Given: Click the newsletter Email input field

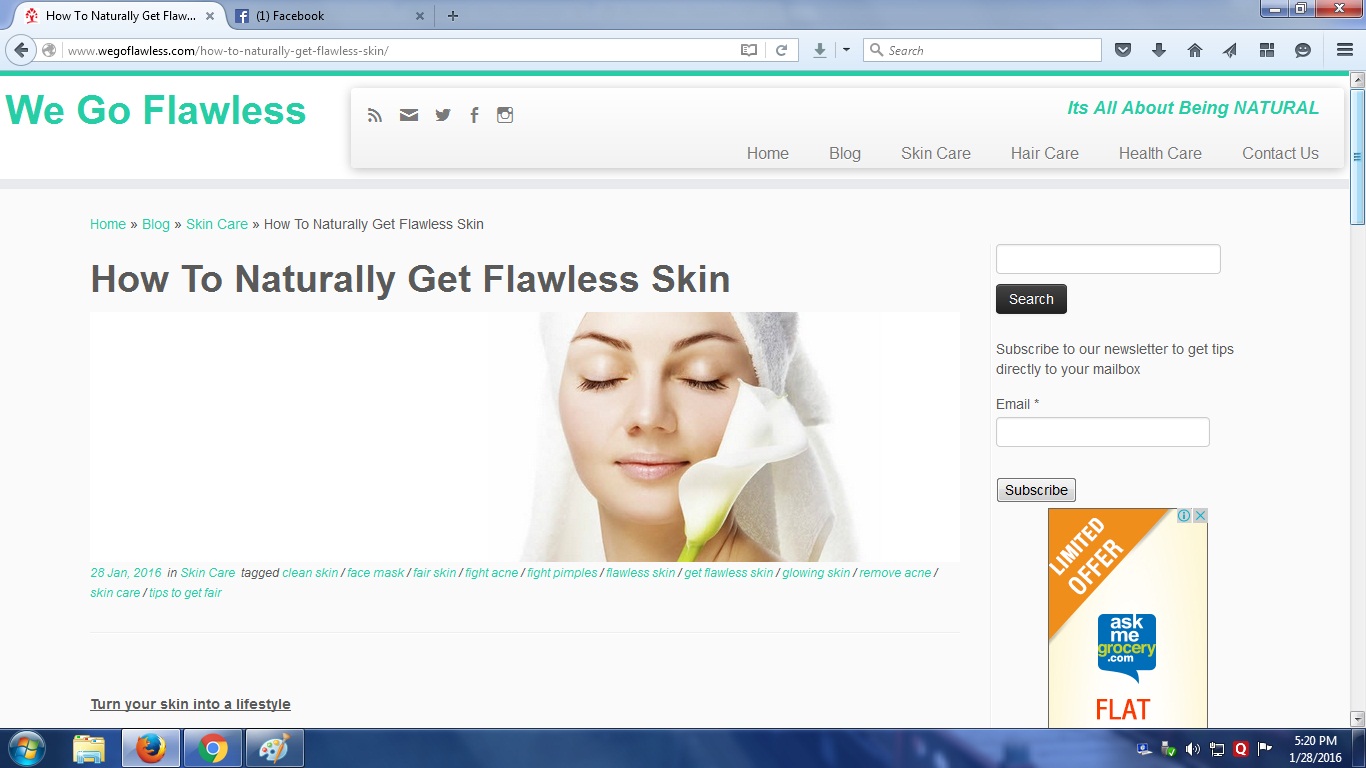Looking at the screenshot, I should (x=1102, y=432).
